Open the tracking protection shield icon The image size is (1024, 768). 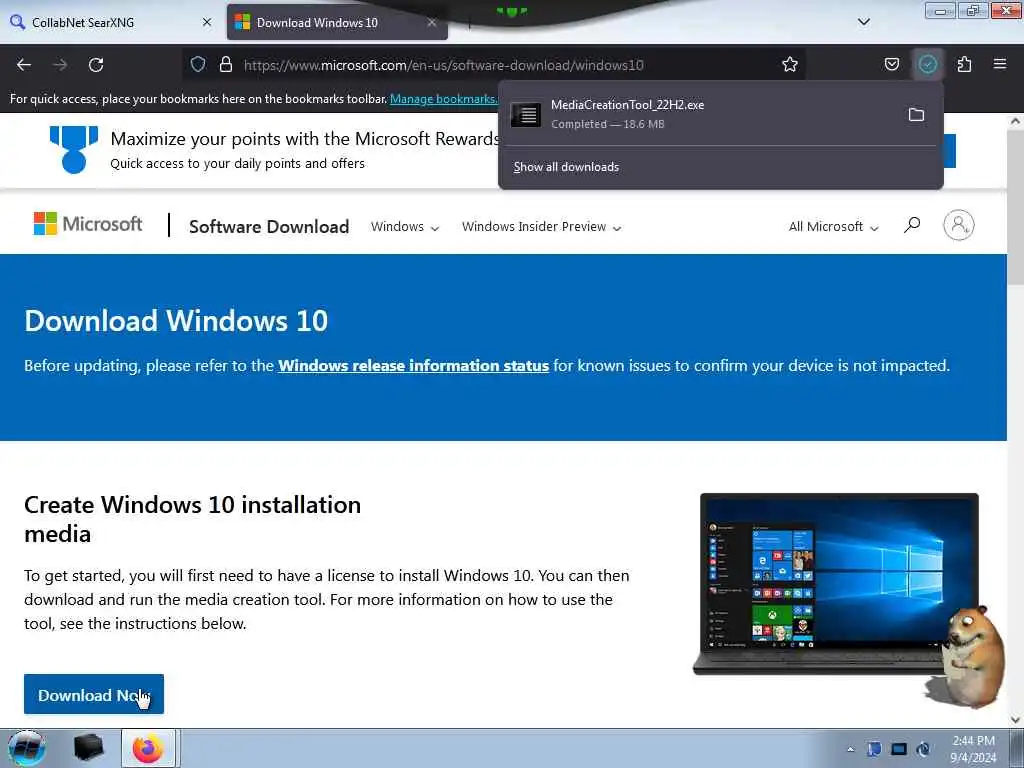[x=198, y=64]
